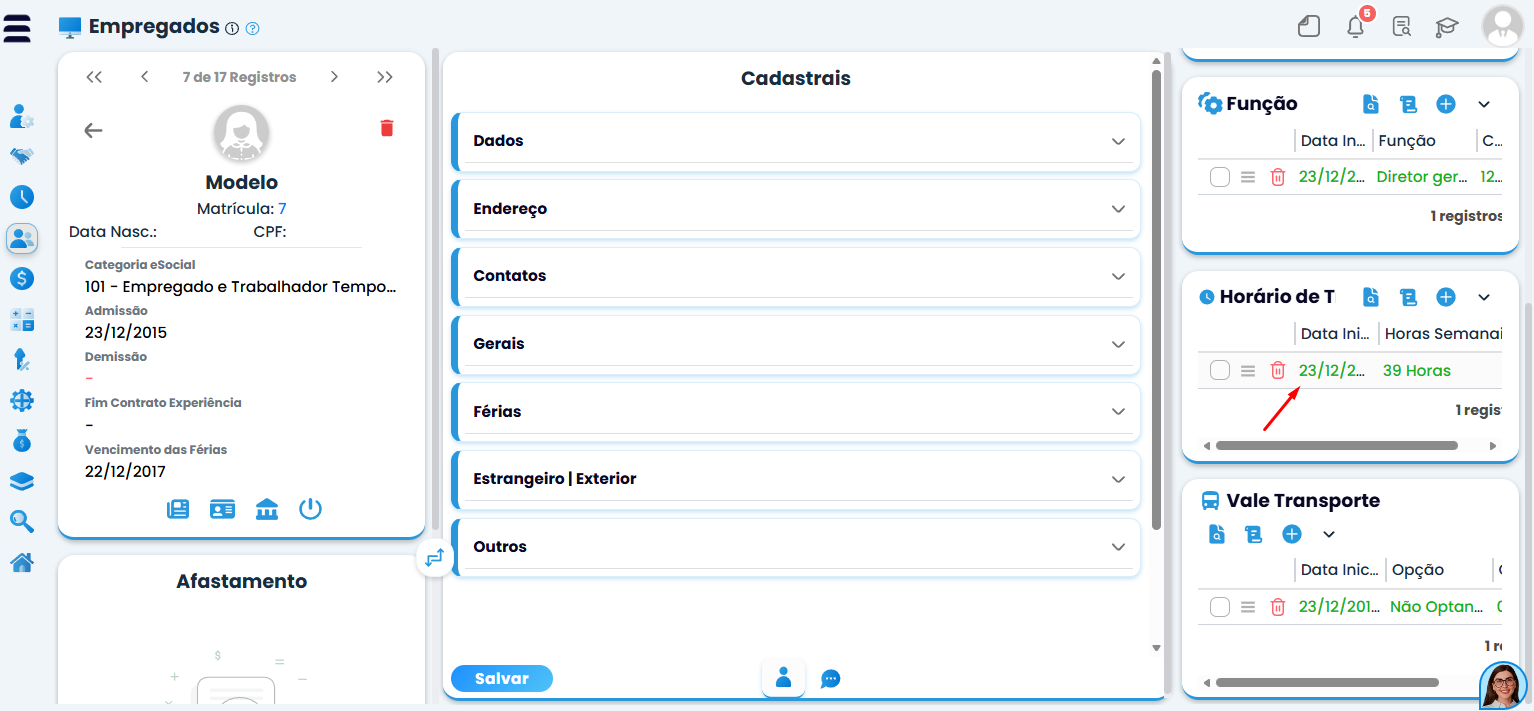Click the Matrícula number 7 link
Image resolution: width=1534 pixels, height=711 pixels.
click(282, 208)
